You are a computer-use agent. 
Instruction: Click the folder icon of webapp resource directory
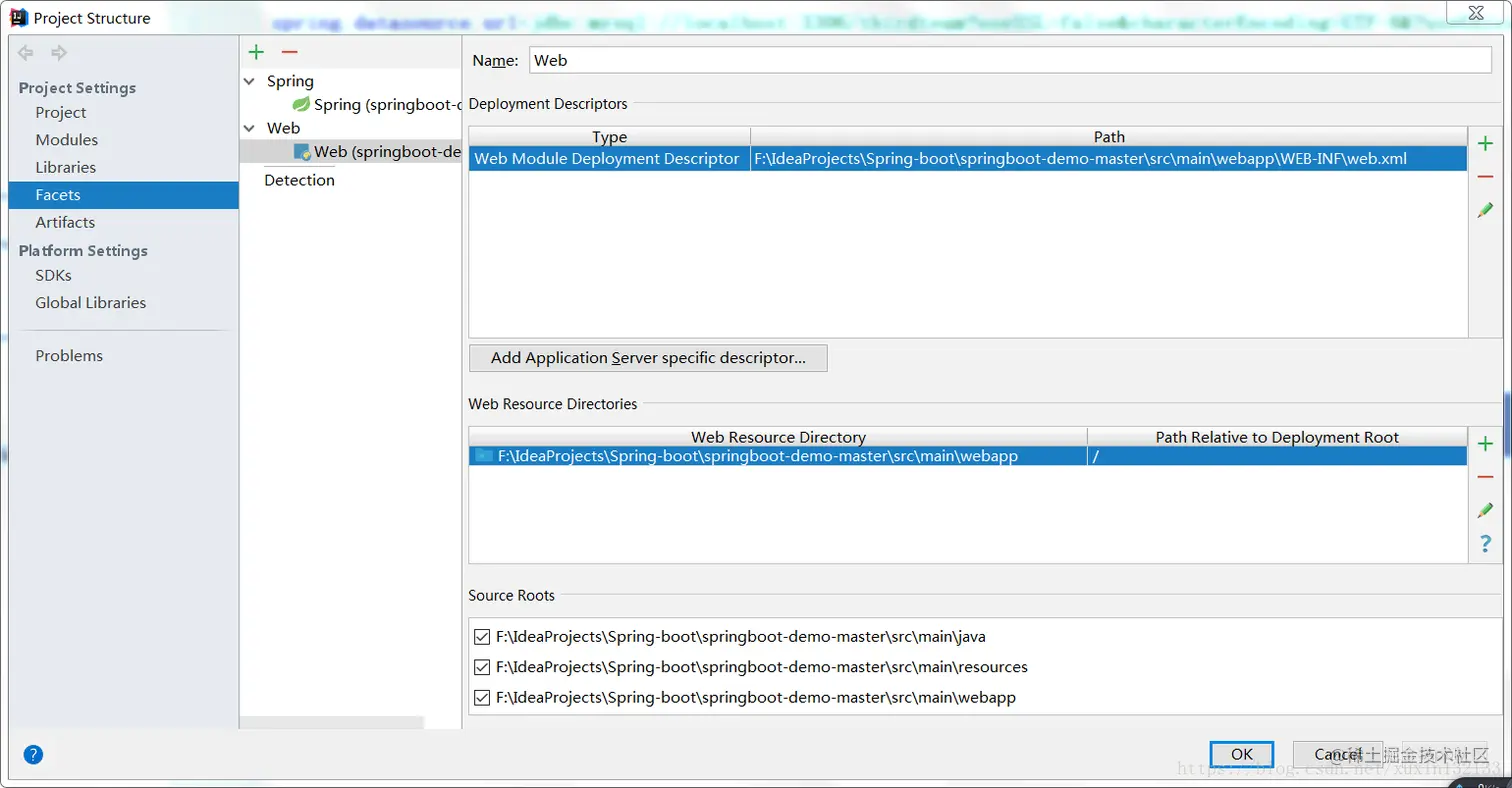pyautogui.click(x=484, y=456)
